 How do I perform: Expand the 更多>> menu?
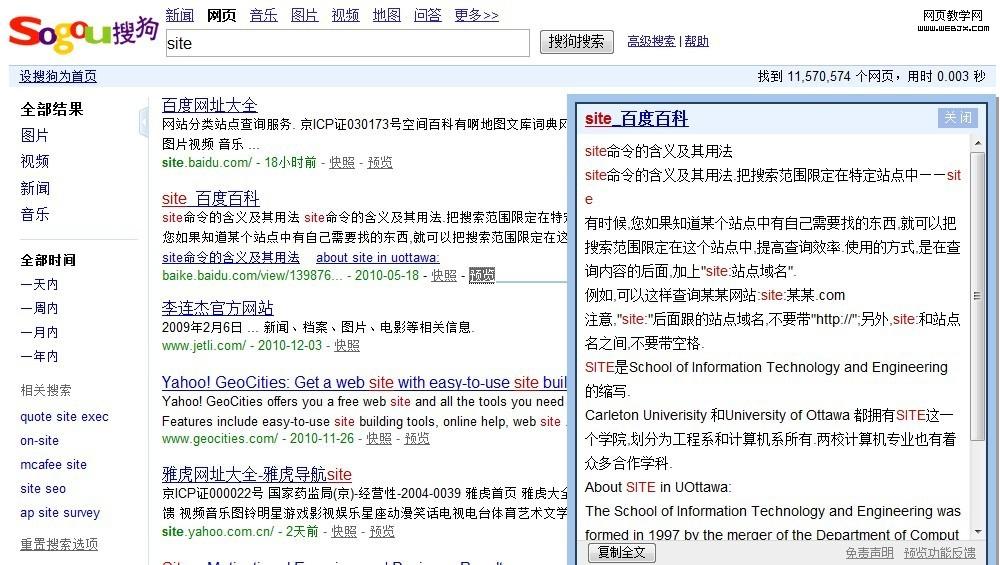476,15
